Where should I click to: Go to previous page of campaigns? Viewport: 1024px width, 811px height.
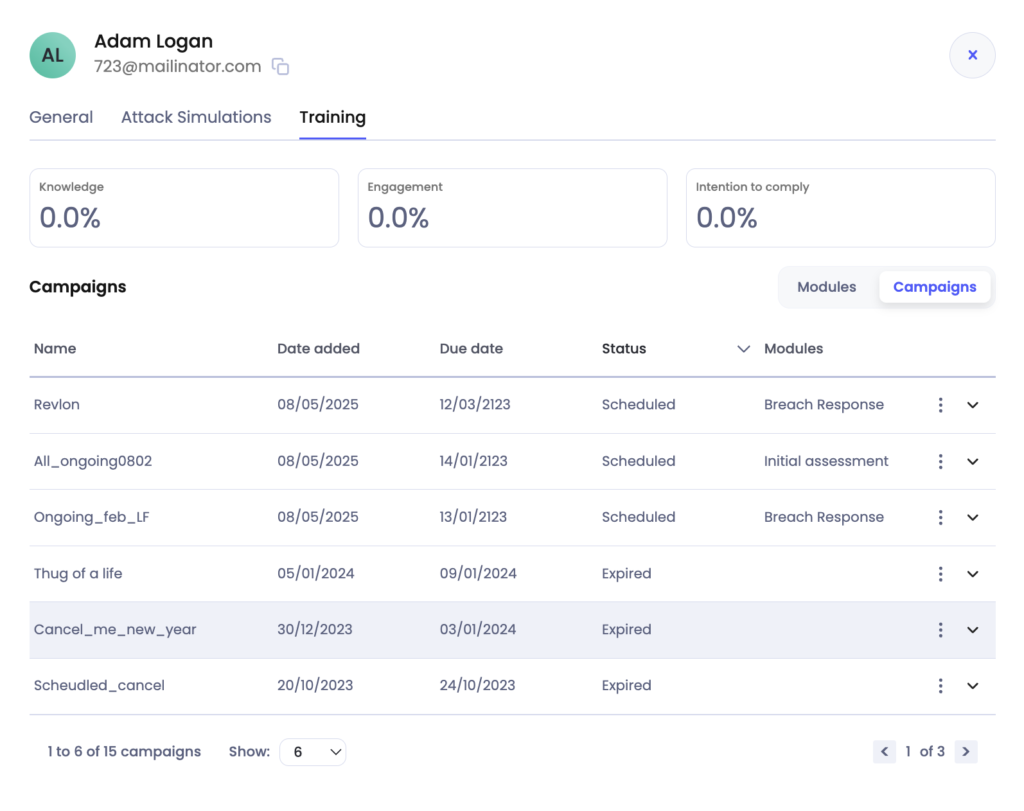884,751
